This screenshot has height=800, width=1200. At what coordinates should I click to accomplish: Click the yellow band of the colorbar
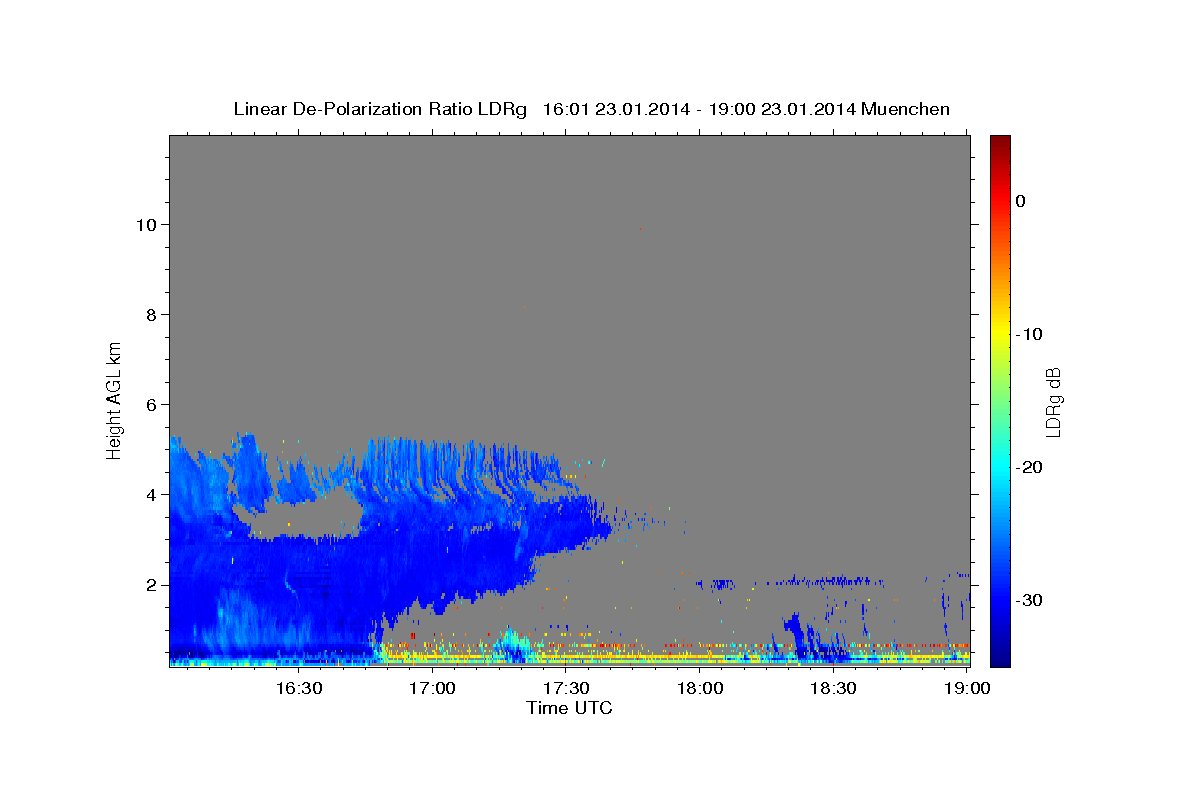coord(1000,330)
